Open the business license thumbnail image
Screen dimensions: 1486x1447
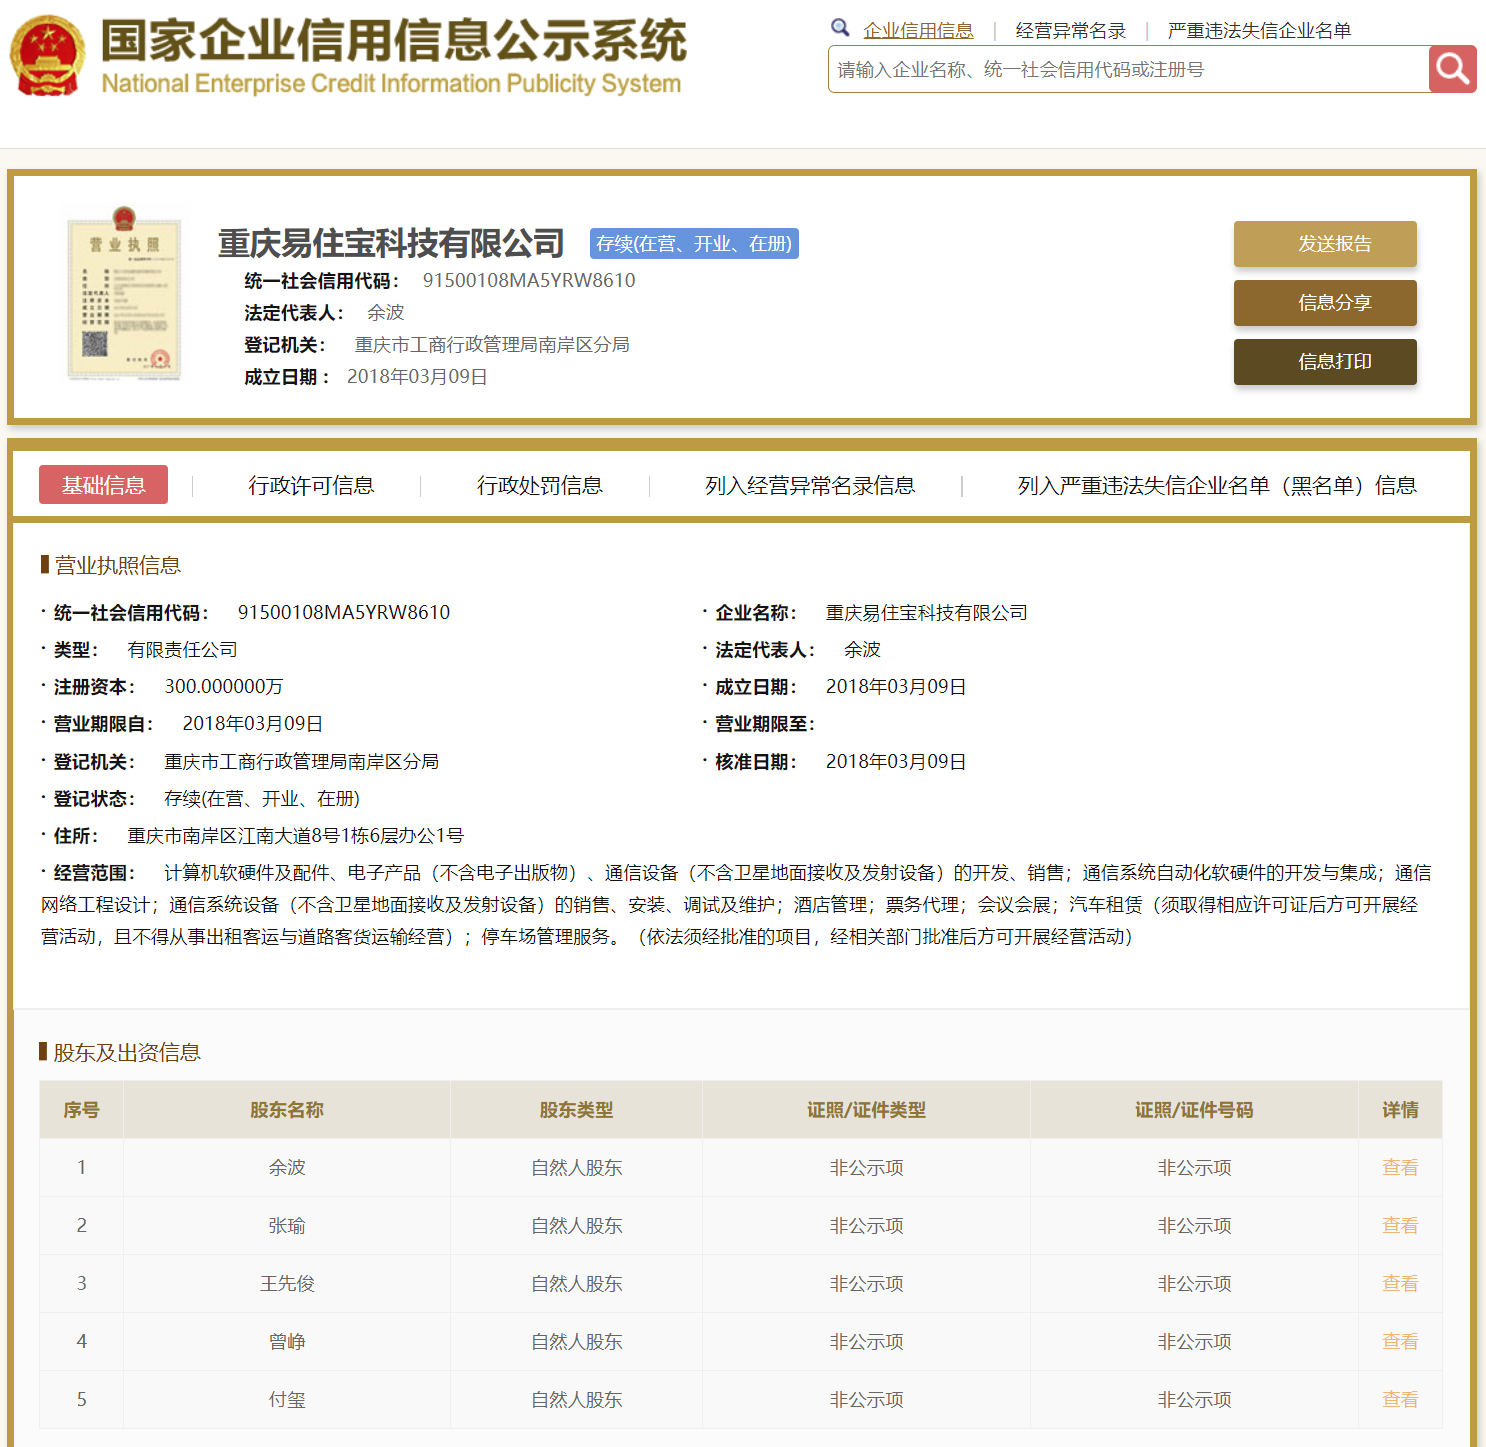click(124, 294)
